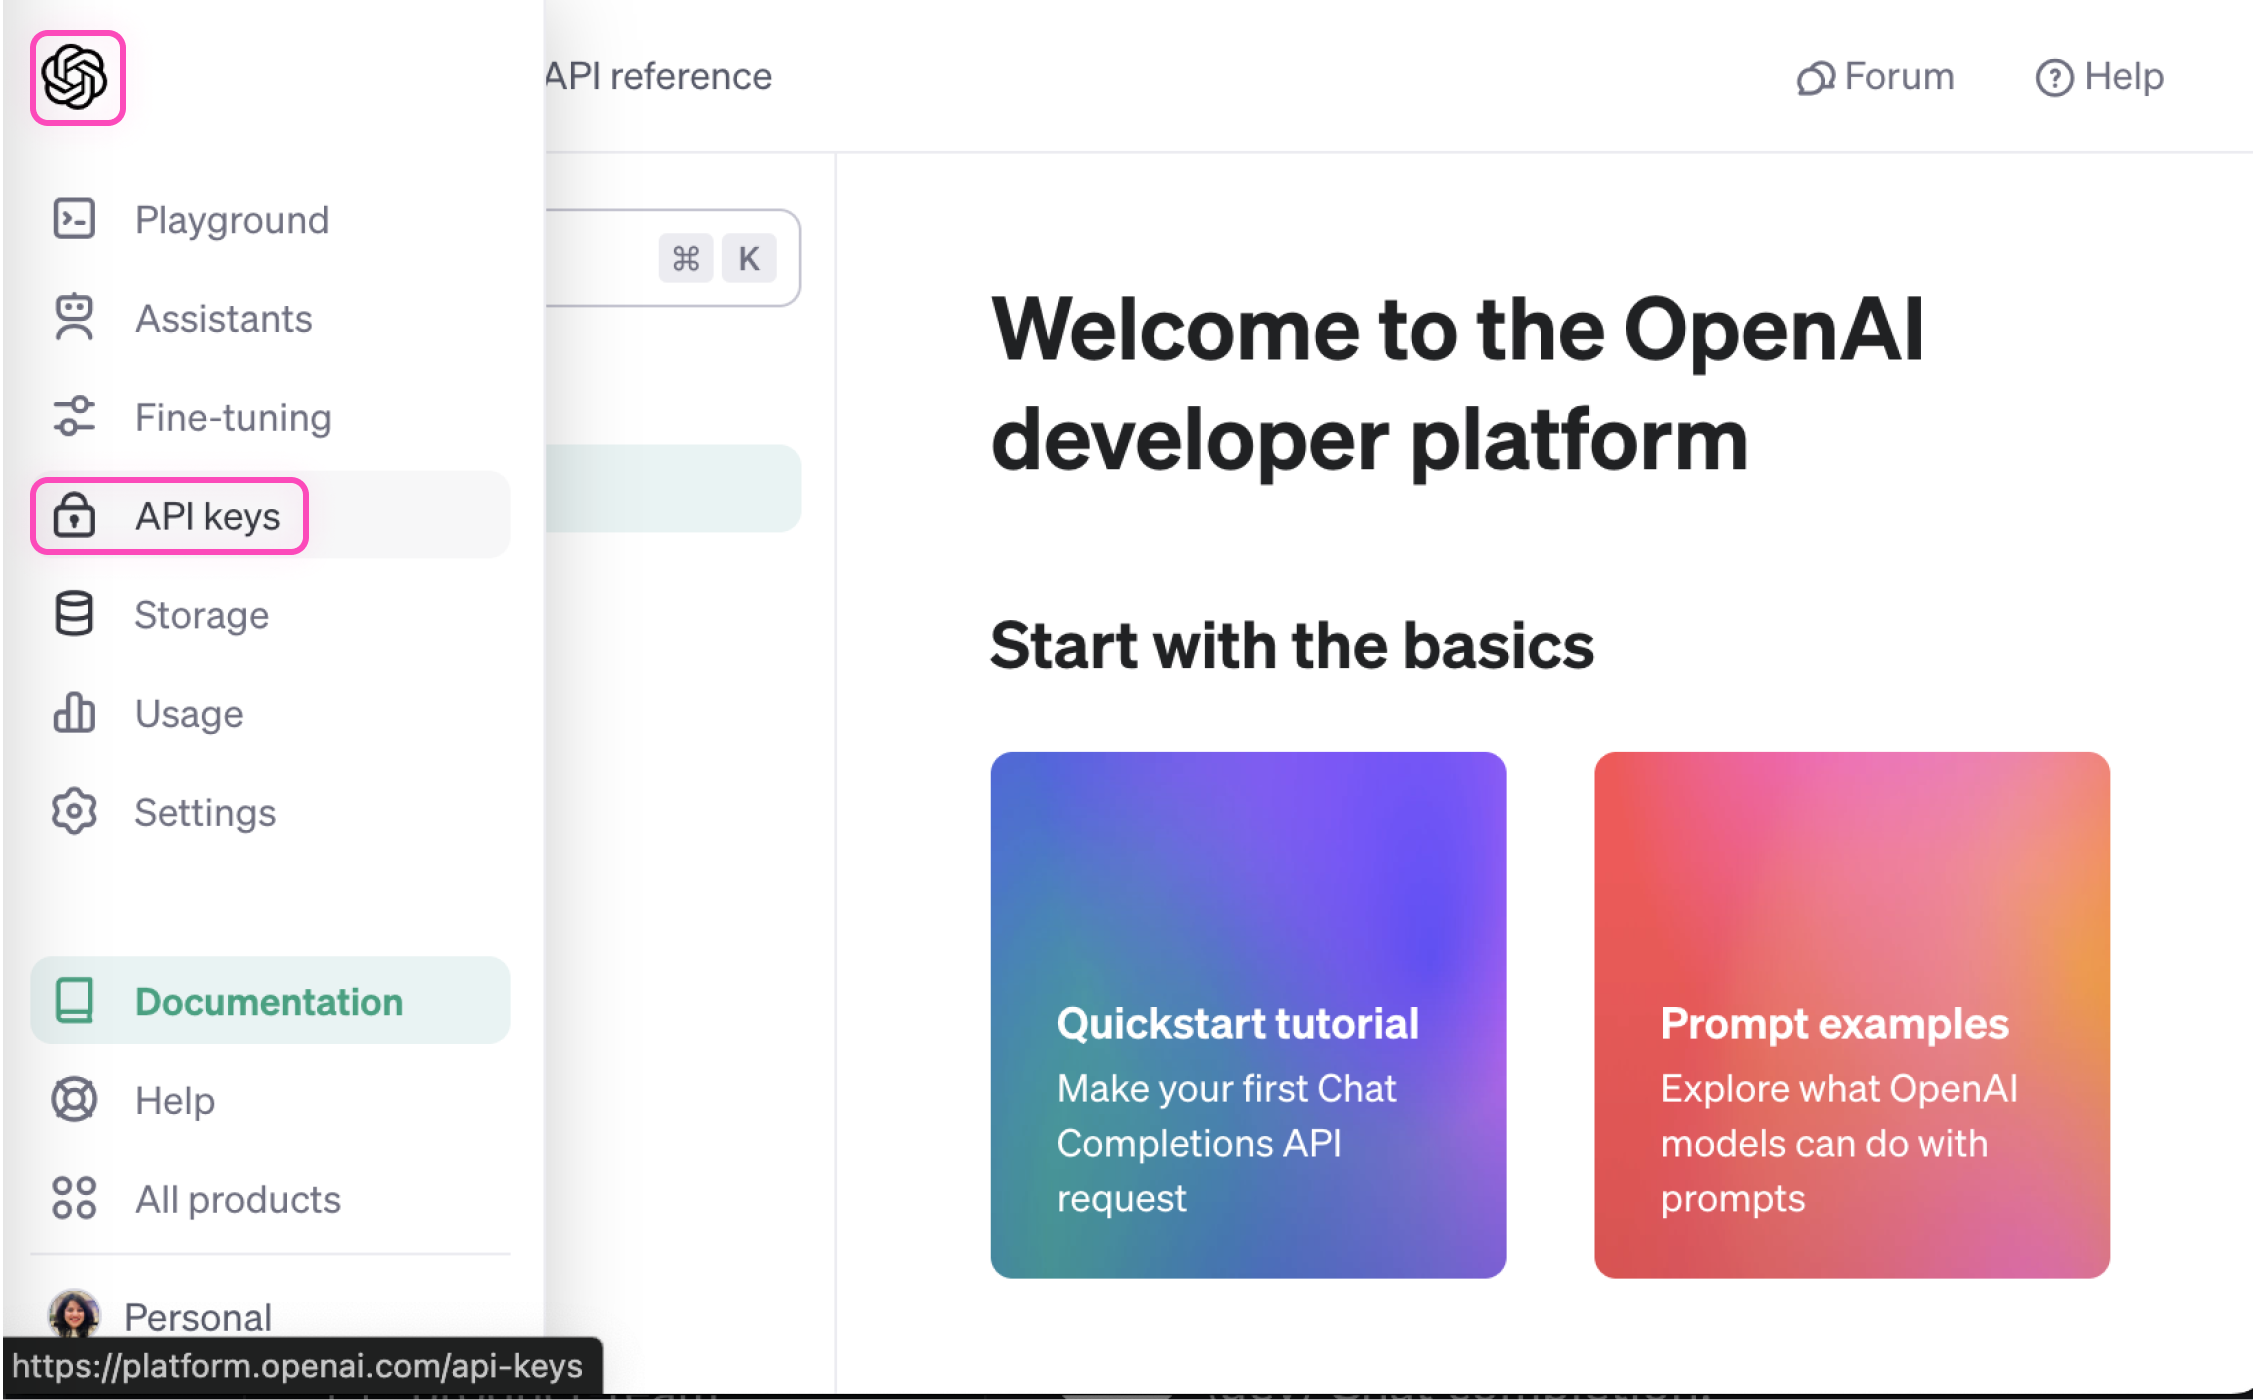Viewport: 2253px width, 1400px height.
Task: Open Settings via the gear icon
Action: pos(74,812)
